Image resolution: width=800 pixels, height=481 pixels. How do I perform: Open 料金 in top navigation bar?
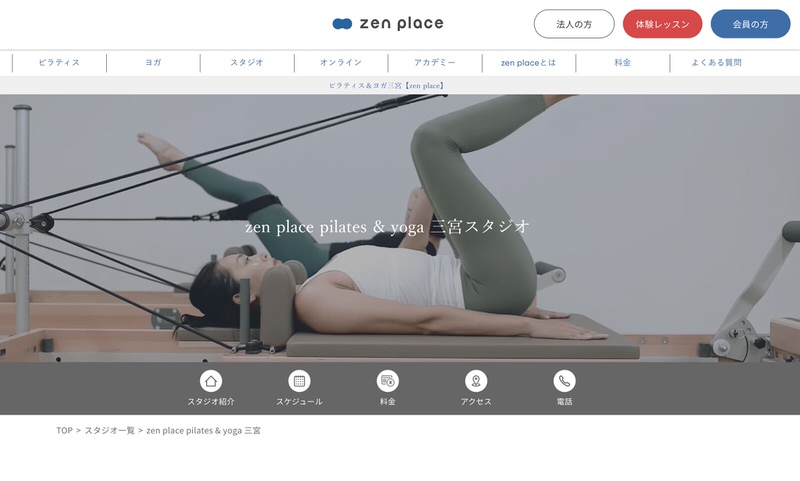pos(622,62)
